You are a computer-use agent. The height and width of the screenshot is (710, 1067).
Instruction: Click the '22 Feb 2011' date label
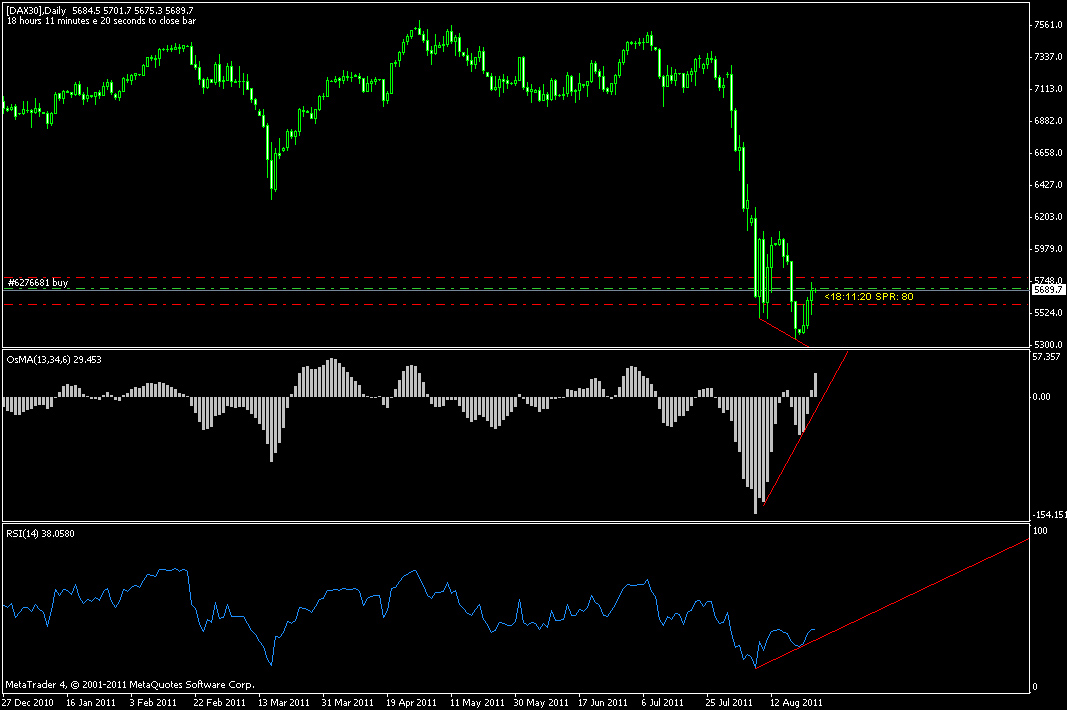(x=219, y=703)
